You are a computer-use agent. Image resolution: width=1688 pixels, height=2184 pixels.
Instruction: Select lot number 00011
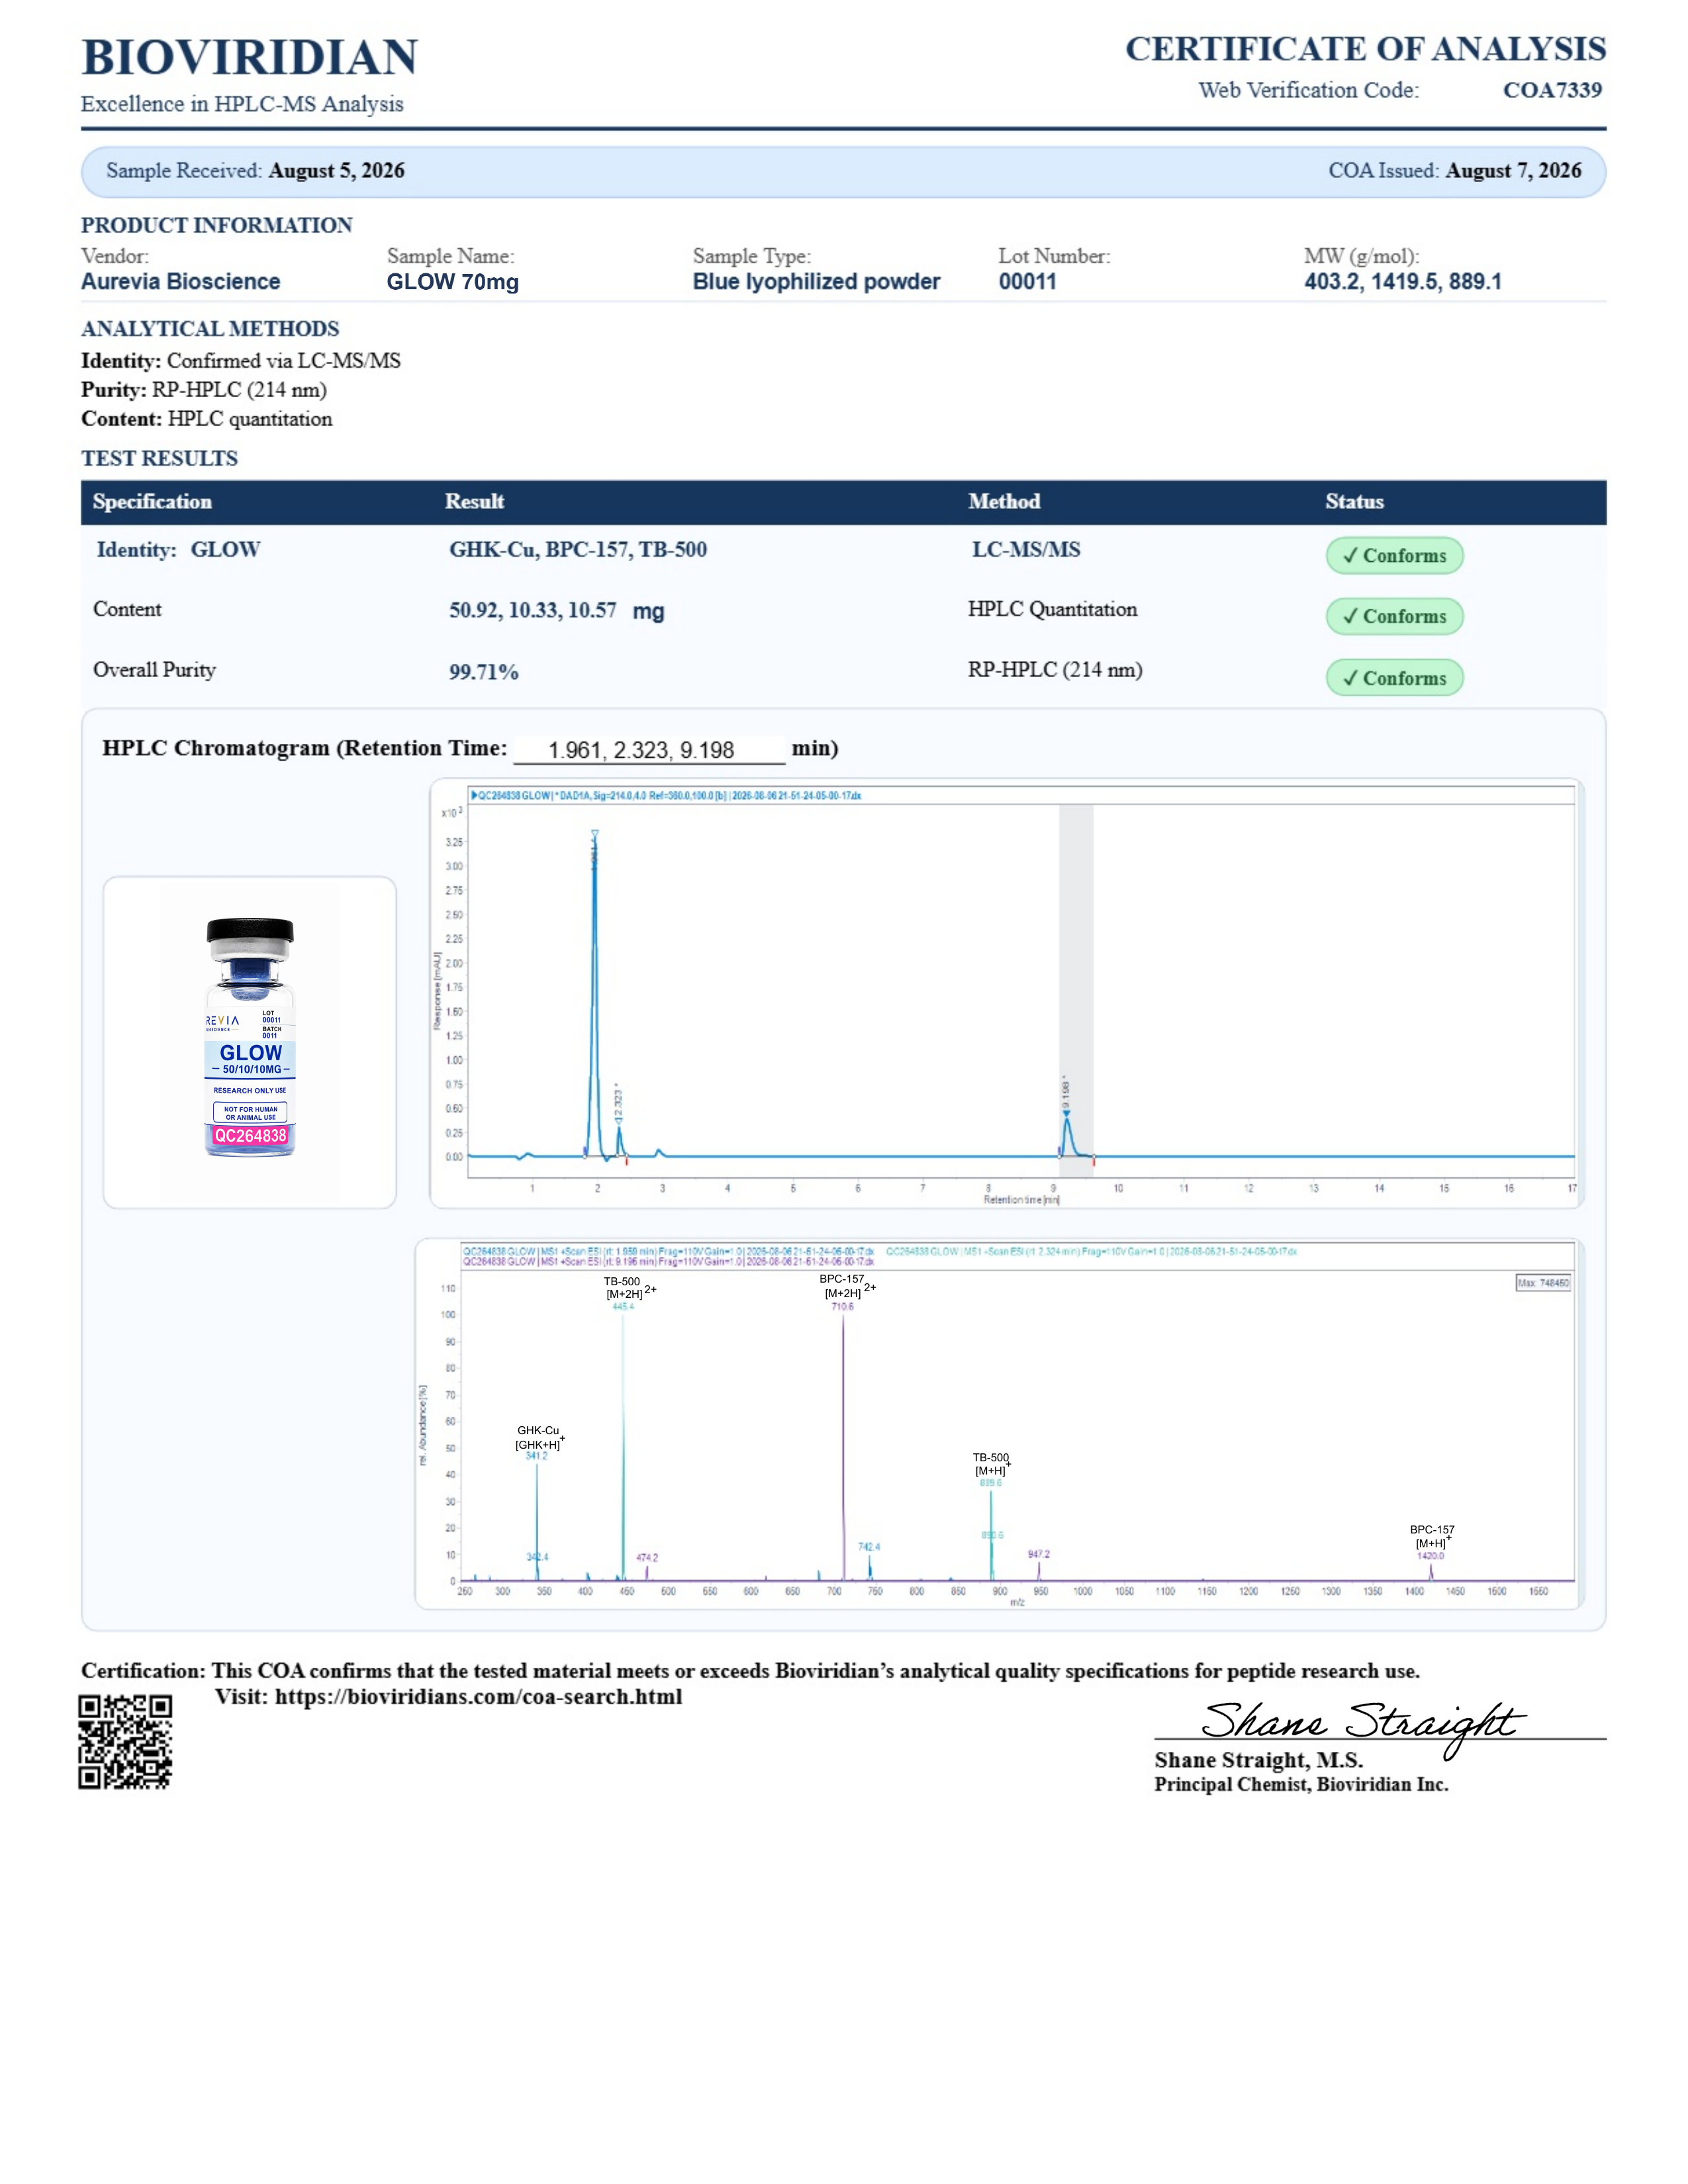(1027, 282)
